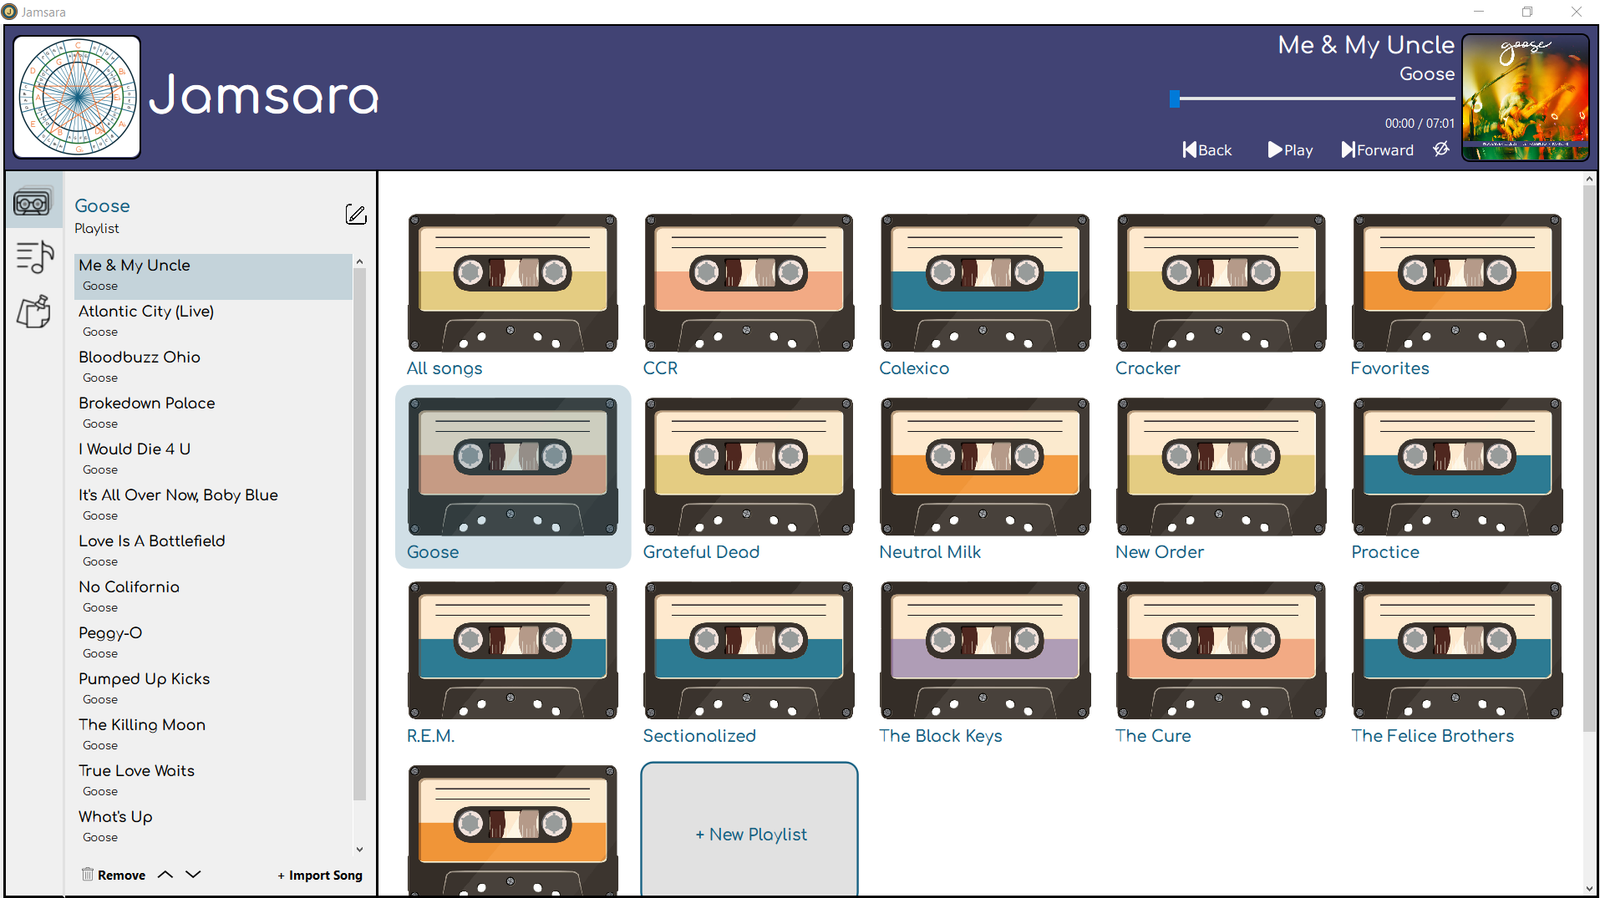Click the main playlist grid scrollbar down arrow
The width and height of the screenshot is (1600, 898).
coord(1590,888)
